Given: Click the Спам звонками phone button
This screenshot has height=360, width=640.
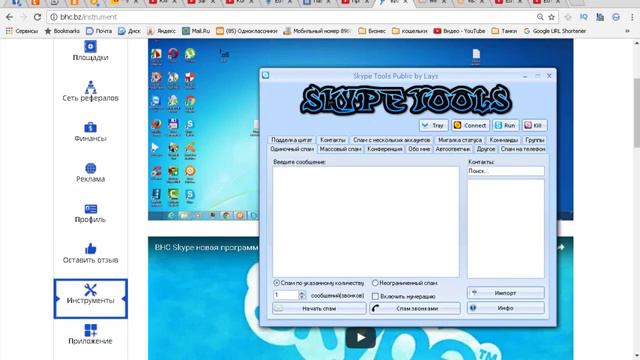Looking at the screenshot, I should 415,309.
